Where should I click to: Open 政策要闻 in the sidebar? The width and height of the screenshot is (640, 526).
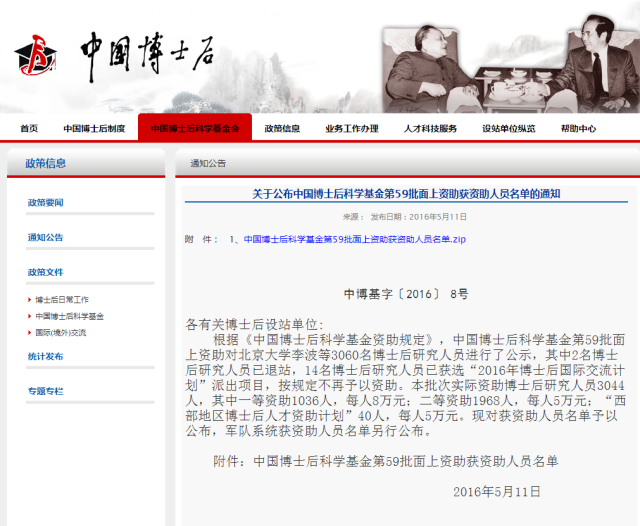(x=45, y=203)
